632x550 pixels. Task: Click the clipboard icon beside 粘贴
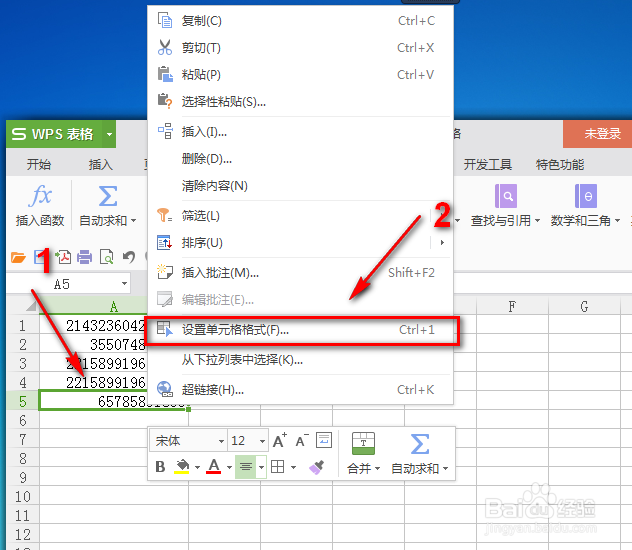(x=165, y=74)
